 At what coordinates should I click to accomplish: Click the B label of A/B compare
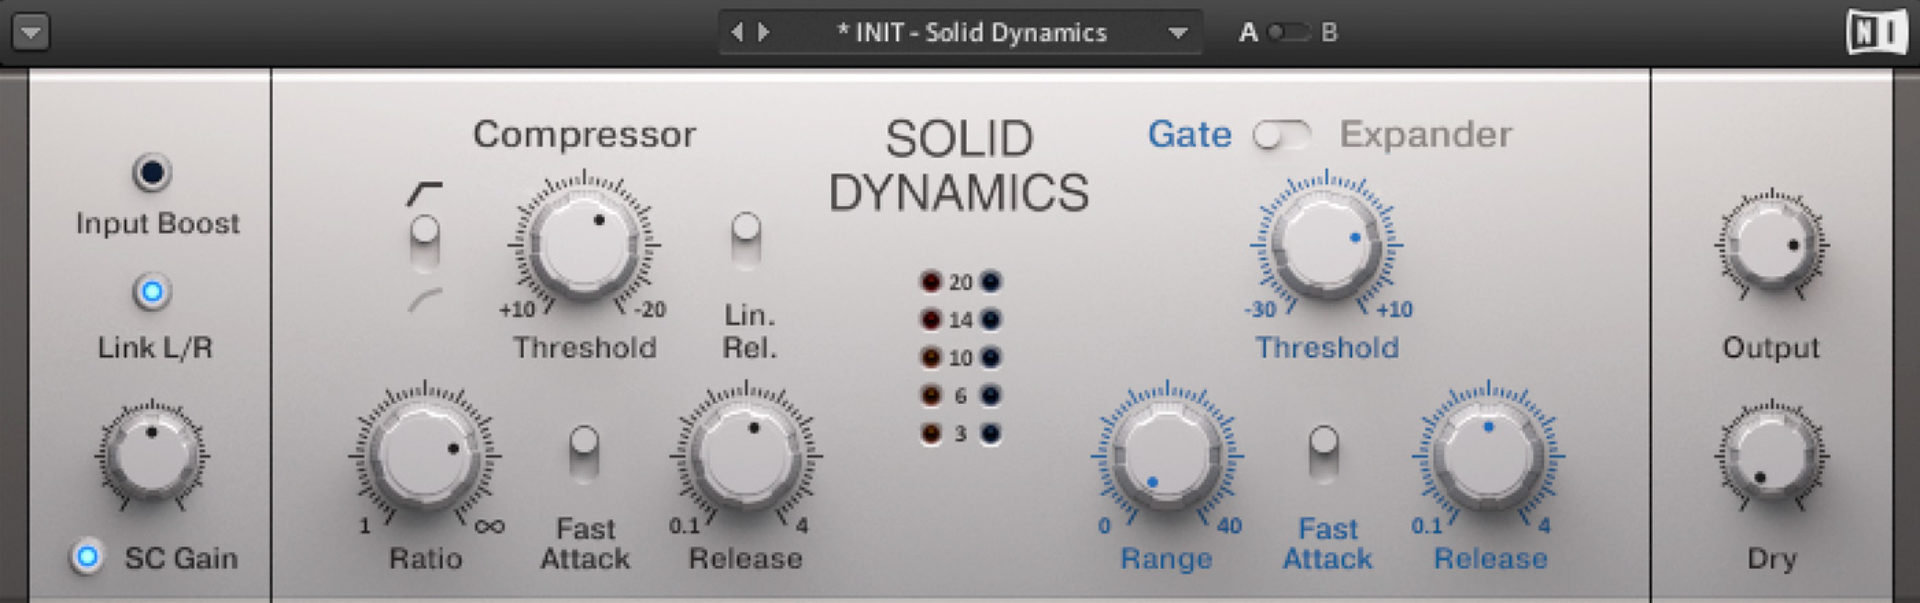pyautogui.click(x=1329, y=33)
